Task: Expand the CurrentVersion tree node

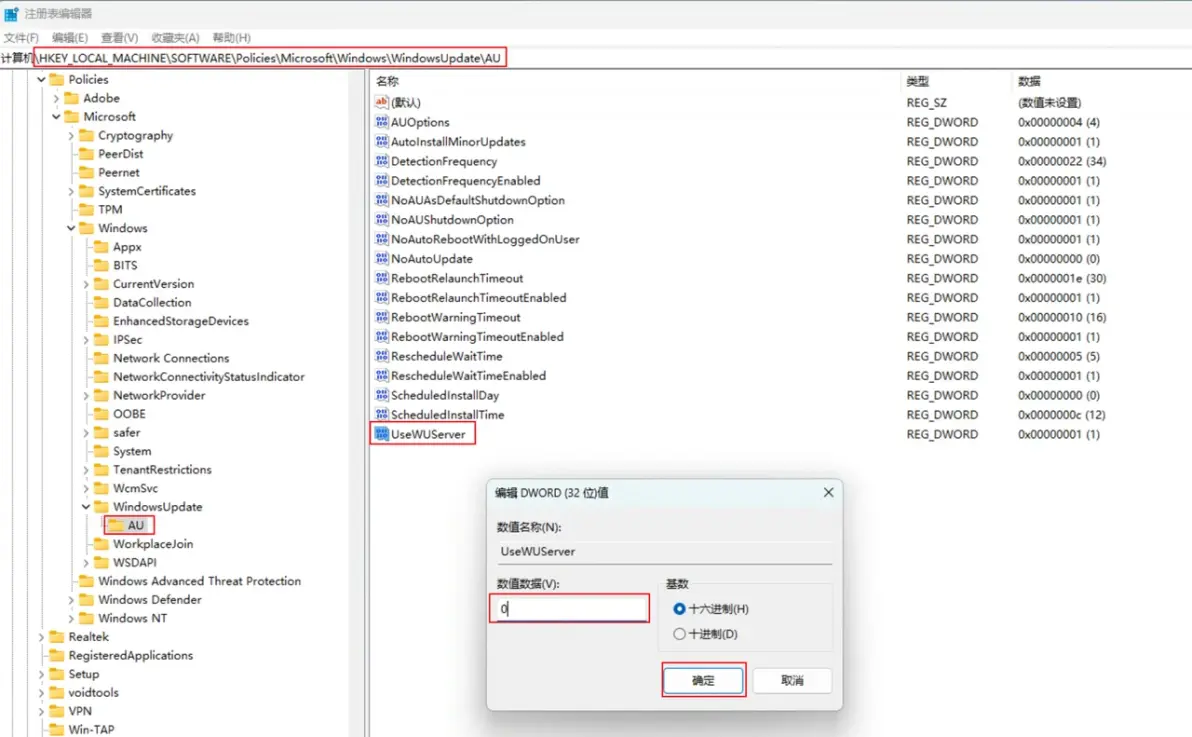Action: [86, 284]
